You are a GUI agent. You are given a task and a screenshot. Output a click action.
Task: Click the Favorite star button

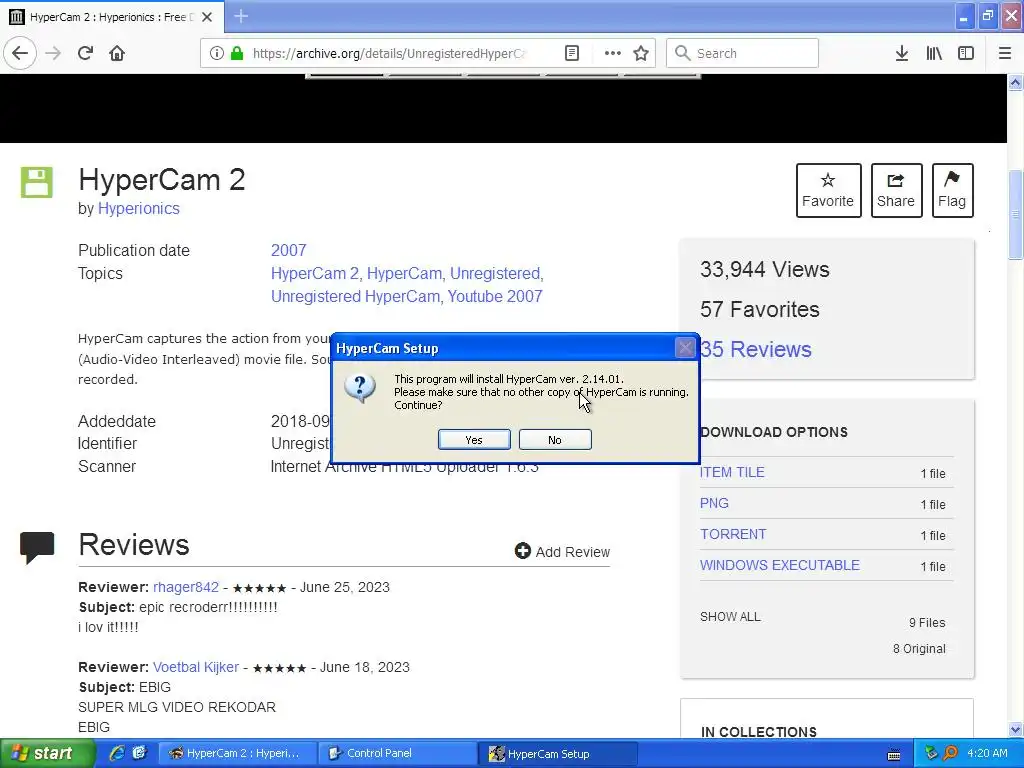pos(828,190)
